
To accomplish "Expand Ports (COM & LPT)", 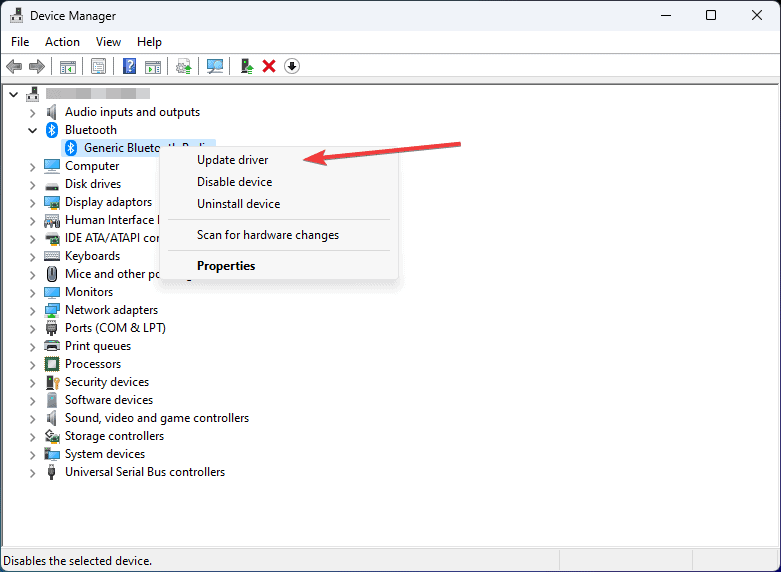I will point(32,329).
